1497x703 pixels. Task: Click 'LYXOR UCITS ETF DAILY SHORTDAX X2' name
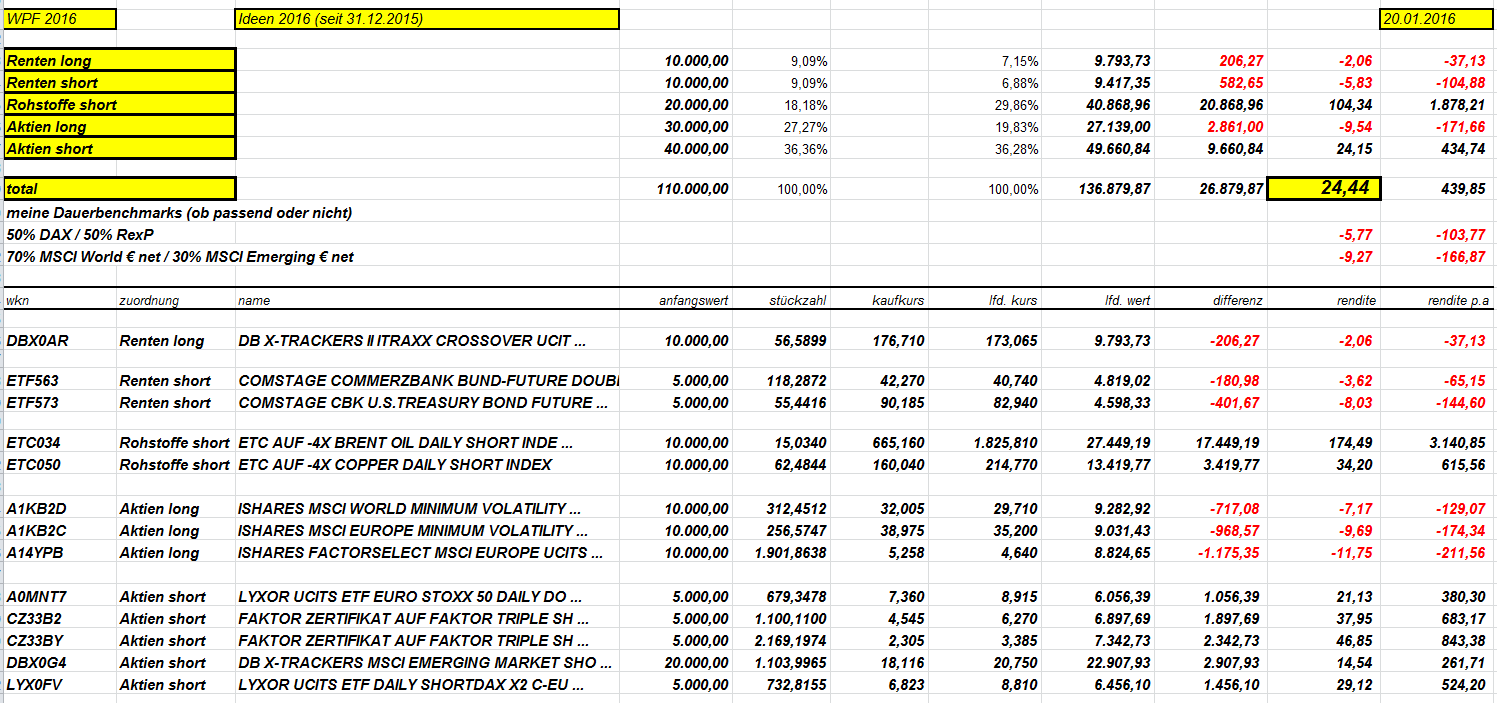point(411,684)
